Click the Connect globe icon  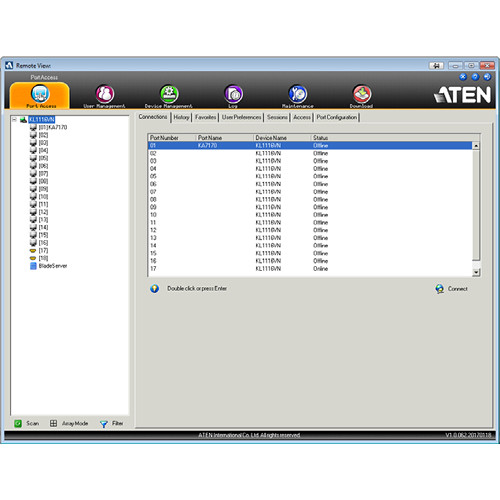tap(440, 289)
